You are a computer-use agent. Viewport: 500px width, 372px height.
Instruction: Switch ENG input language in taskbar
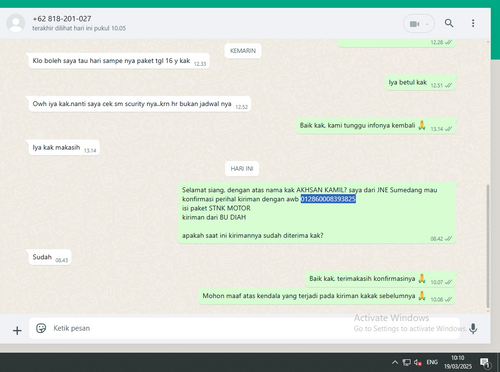pyautogui.click(x=432, y=362)
